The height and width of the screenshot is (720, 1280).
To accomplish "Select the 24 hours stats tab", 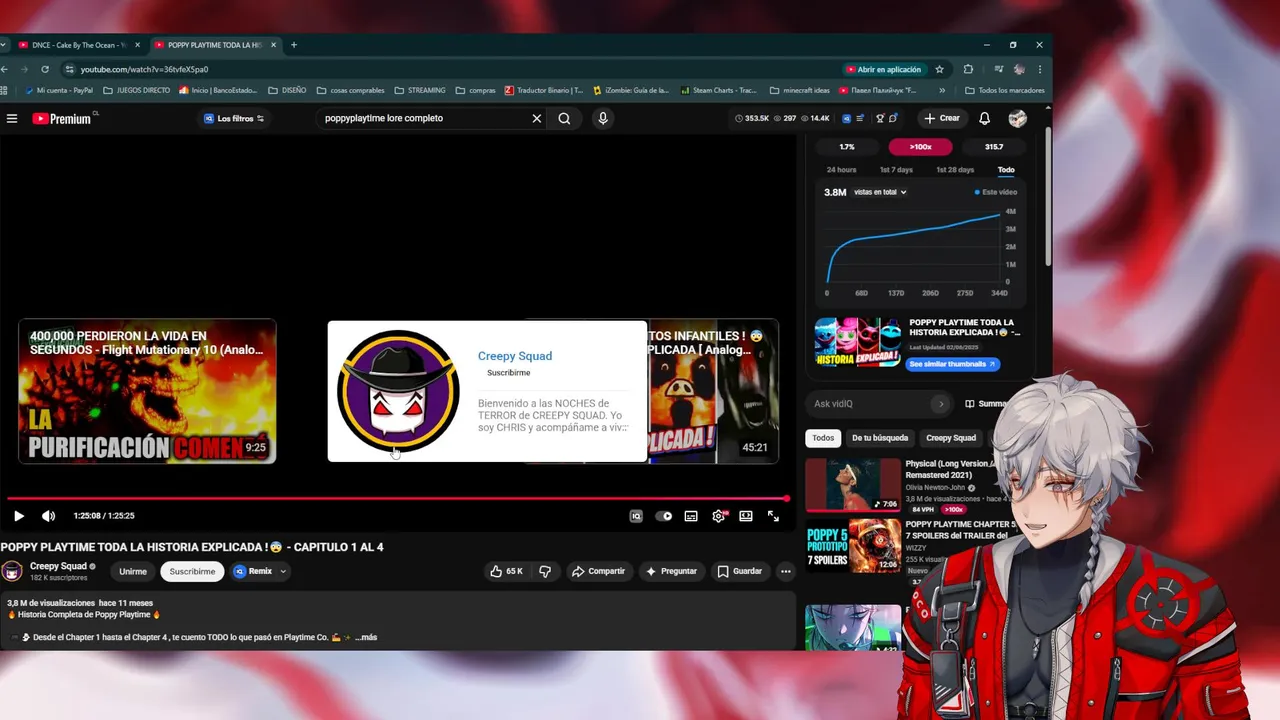I will (x=841, y=170).
